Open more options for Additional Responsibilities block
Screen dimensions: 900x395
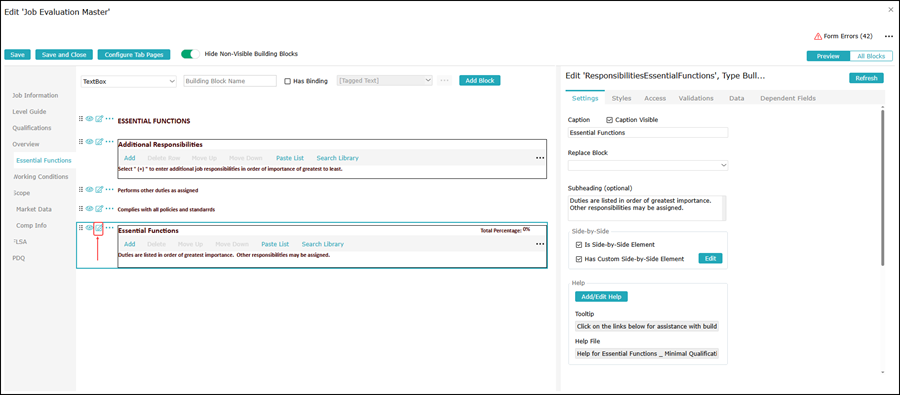(110, 141)
